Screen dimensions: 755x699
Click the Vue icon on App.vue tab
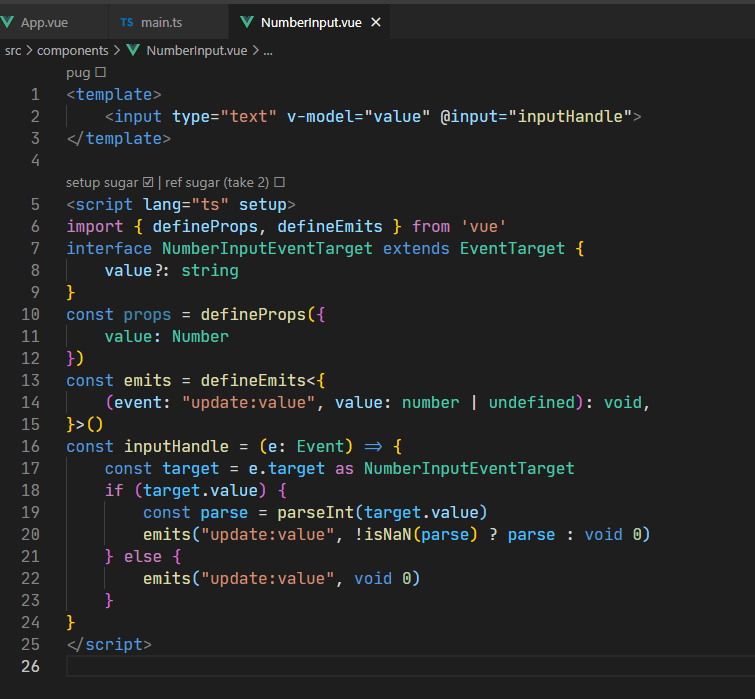(x=7, y=22)
